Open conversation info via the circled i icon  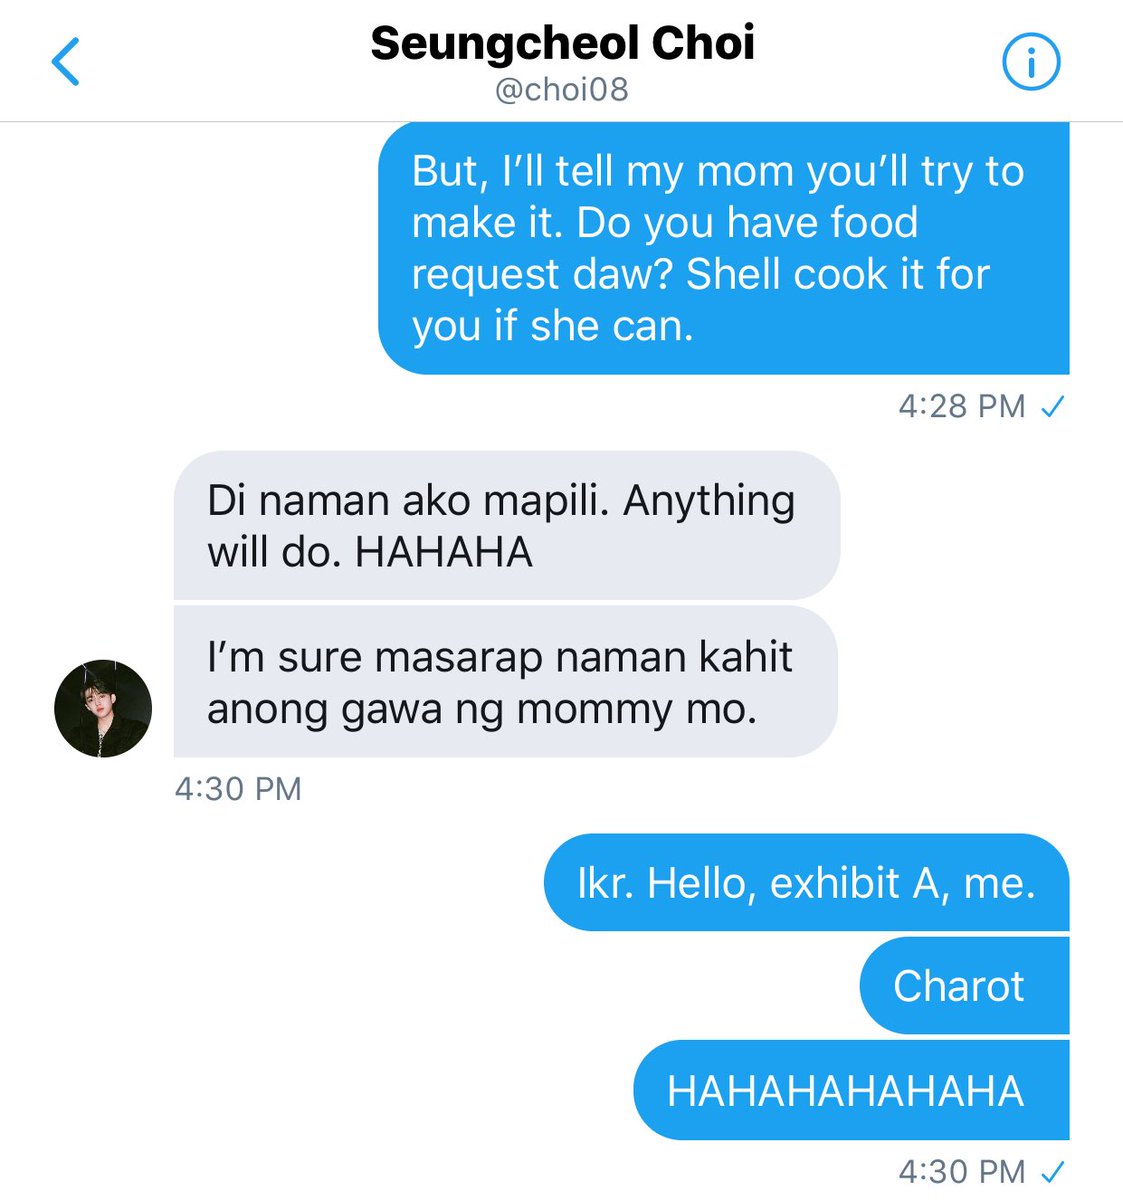1031,63
